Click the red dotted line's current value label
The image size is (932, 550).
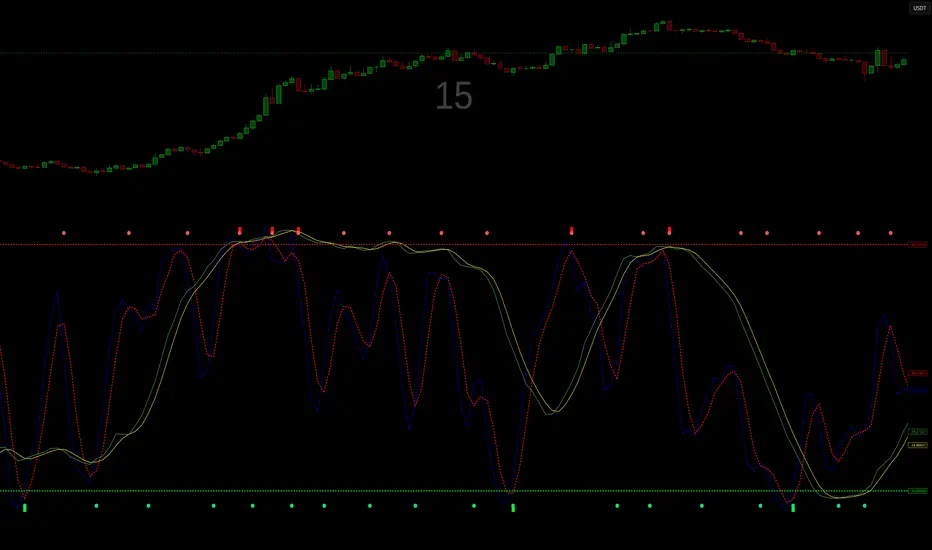918,373
